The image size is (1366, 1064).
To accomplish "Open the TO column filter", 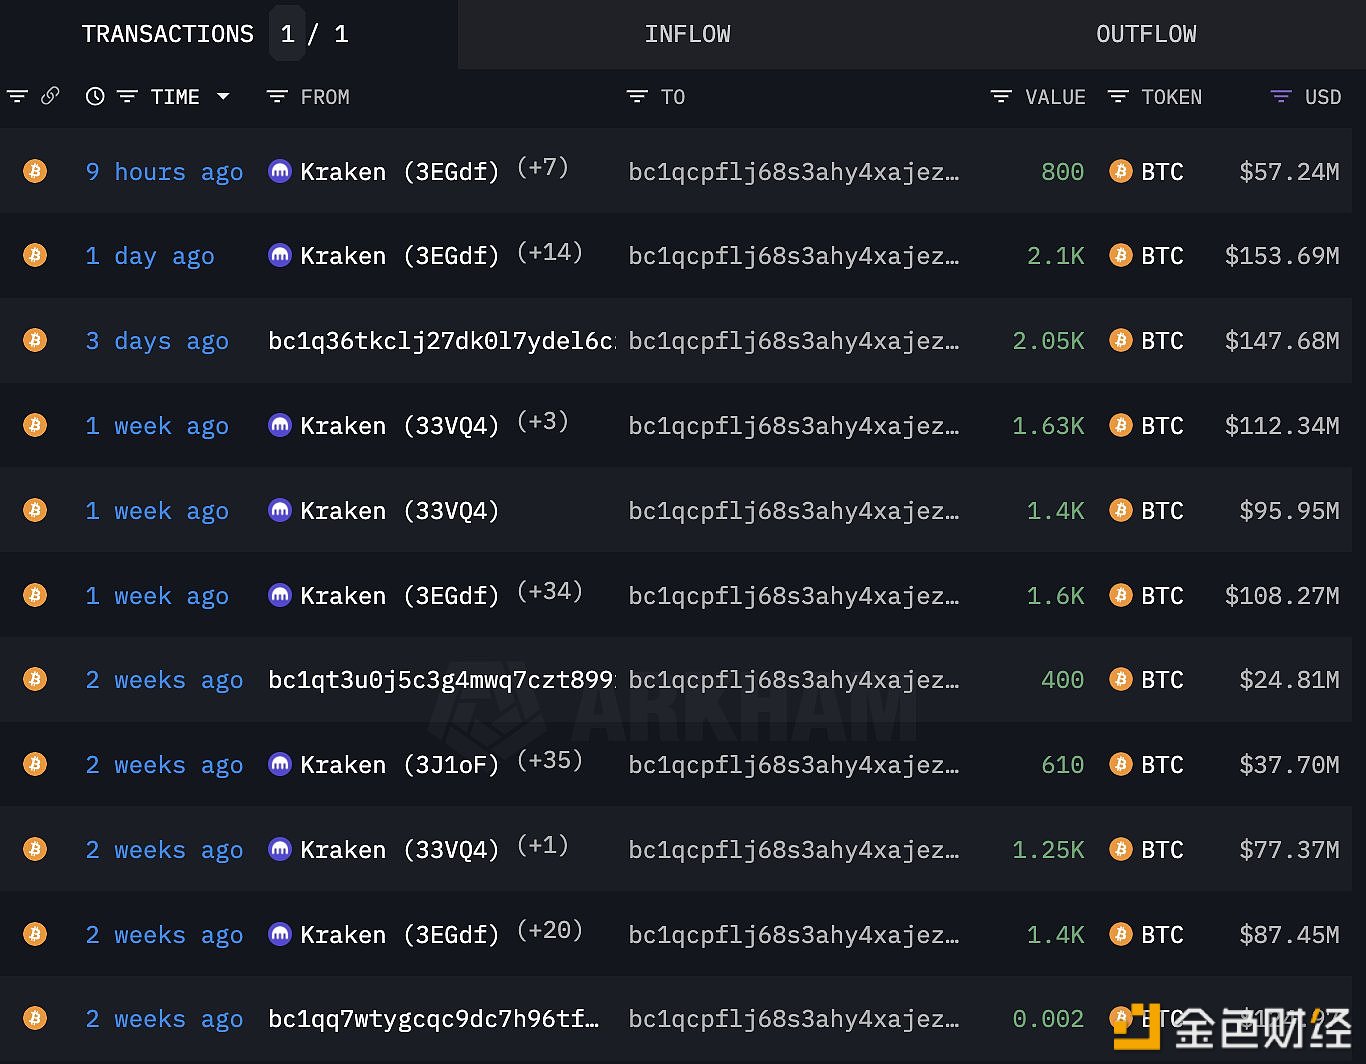I will pos(637,97).
